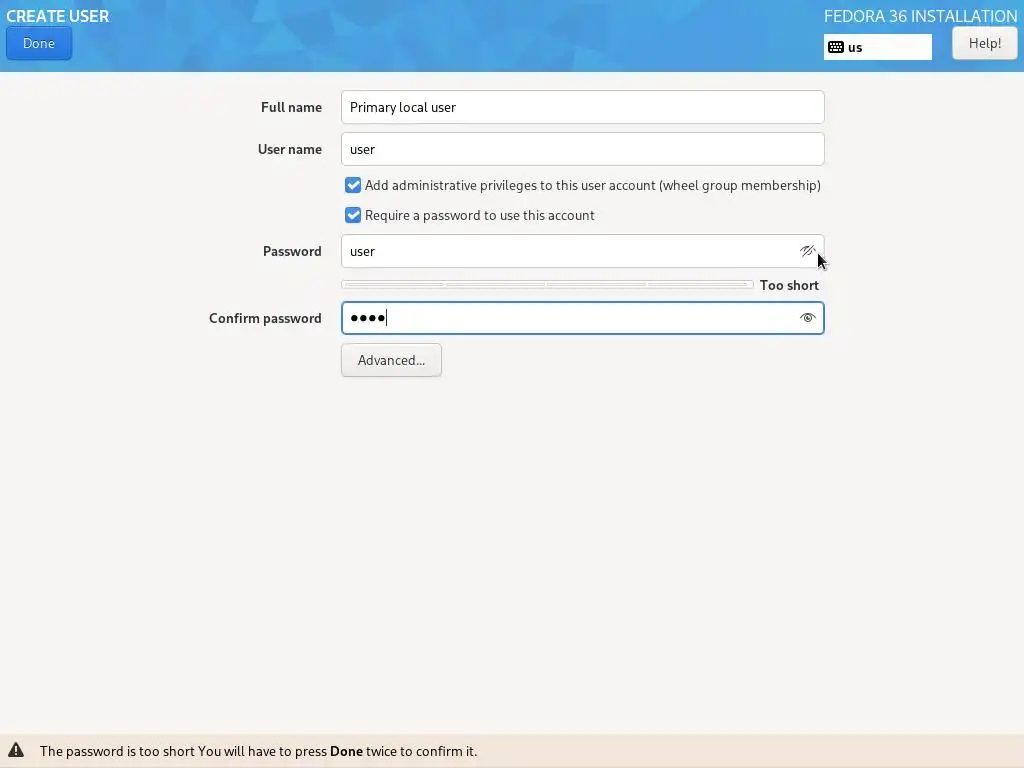Image resolution: width=1024 pixels, height=768 pixels.
Task: Toggle Require a password checkbox
Action: (x=353, y=216)
